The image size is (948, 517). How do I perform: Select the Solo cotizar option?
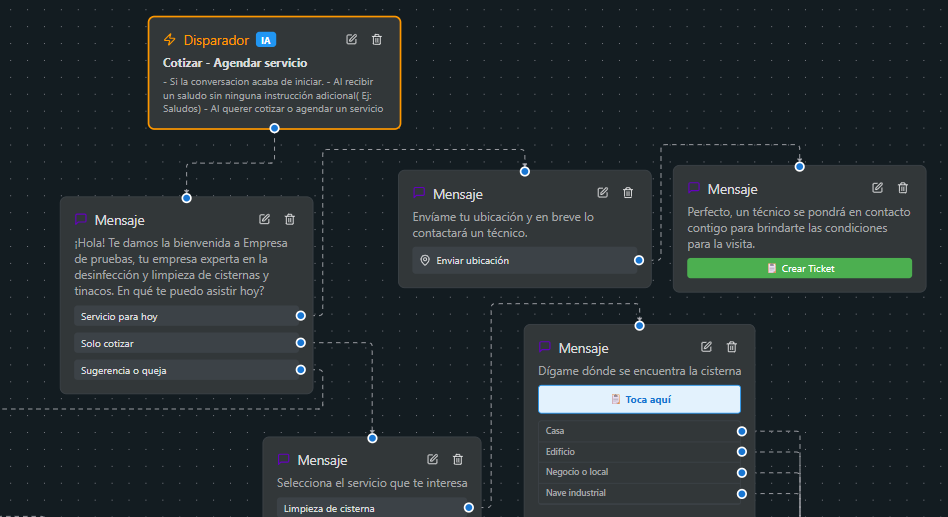187,343
